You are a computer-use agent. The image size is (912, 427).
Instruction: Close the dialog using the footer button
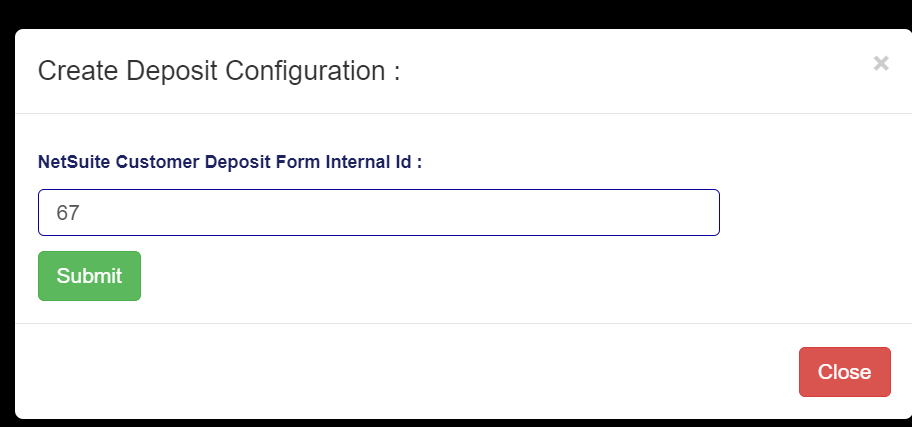pos(844,372)
